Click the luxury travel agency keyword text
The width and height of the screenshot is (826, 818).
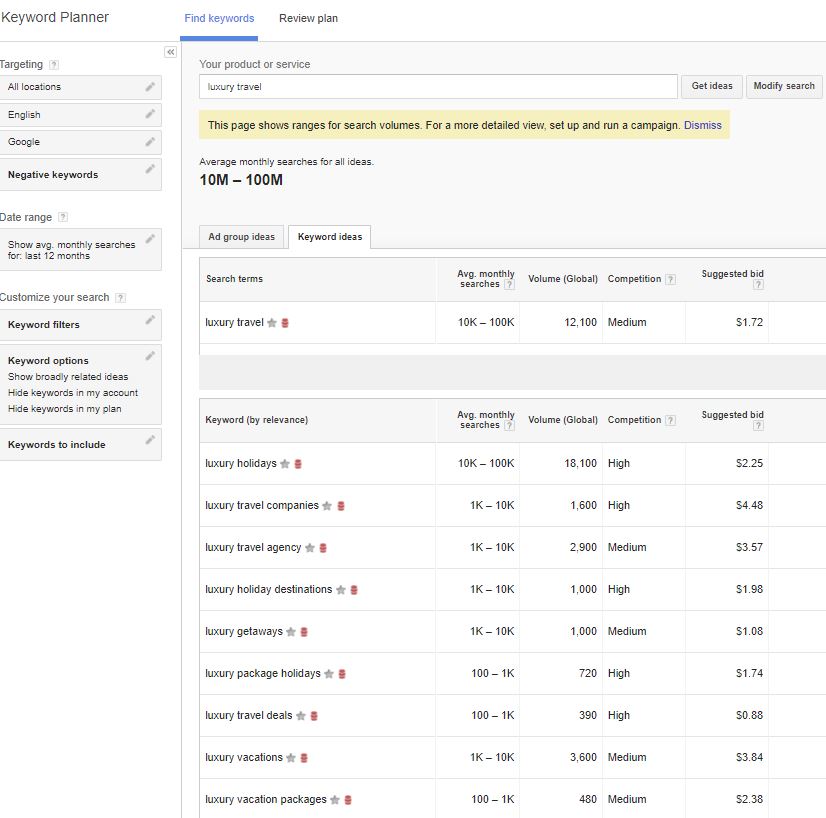pyautogui.click(x=253, y=548)
